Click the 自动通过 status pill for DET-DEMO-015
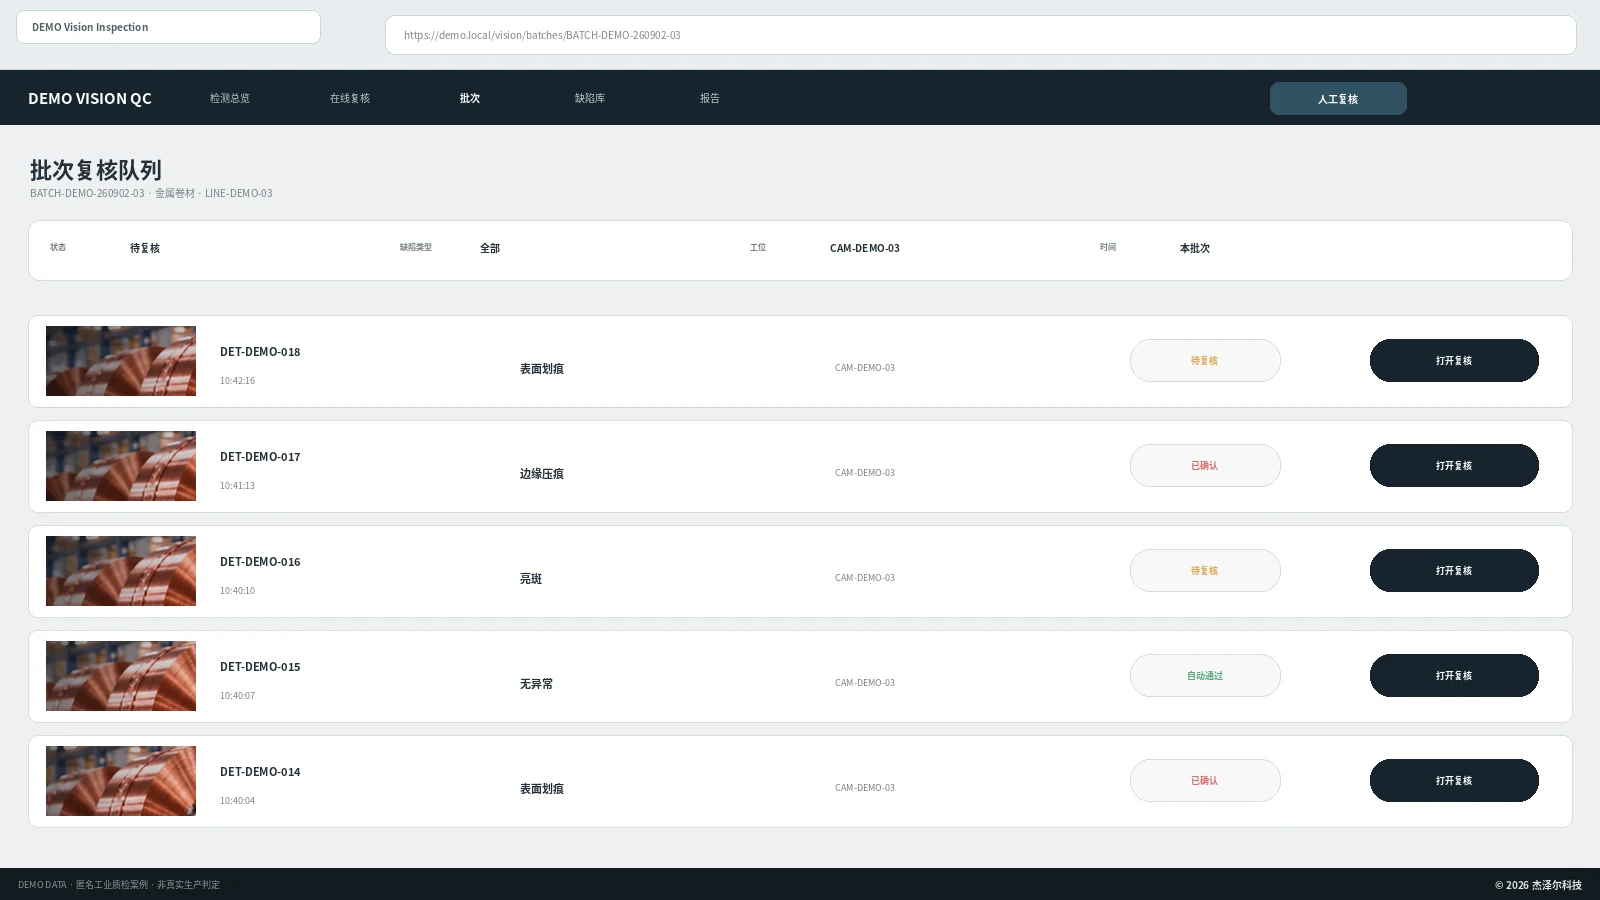The height and width of the screenshot is (900, 1600). (1205, 676)
